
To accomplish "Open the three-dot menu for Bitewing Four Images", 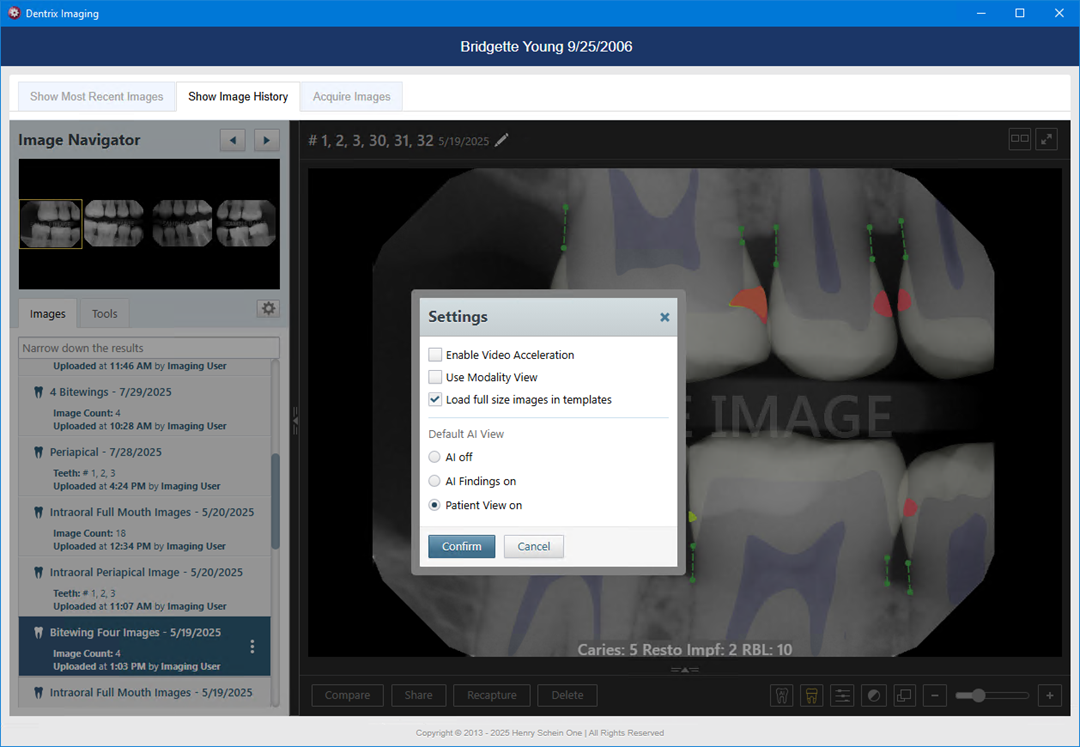I will (252, 646).
